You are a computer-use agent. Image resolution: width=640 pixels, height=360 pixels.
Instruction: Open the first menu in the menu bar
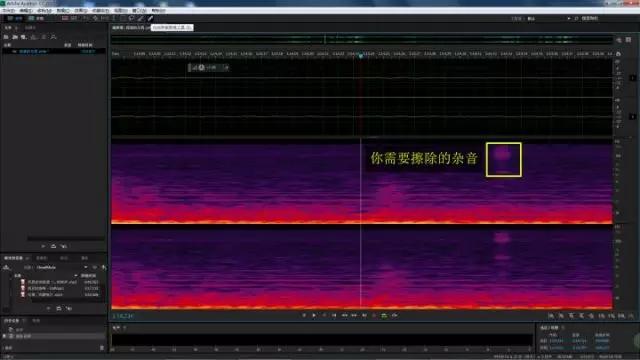(x=8, y=11)
